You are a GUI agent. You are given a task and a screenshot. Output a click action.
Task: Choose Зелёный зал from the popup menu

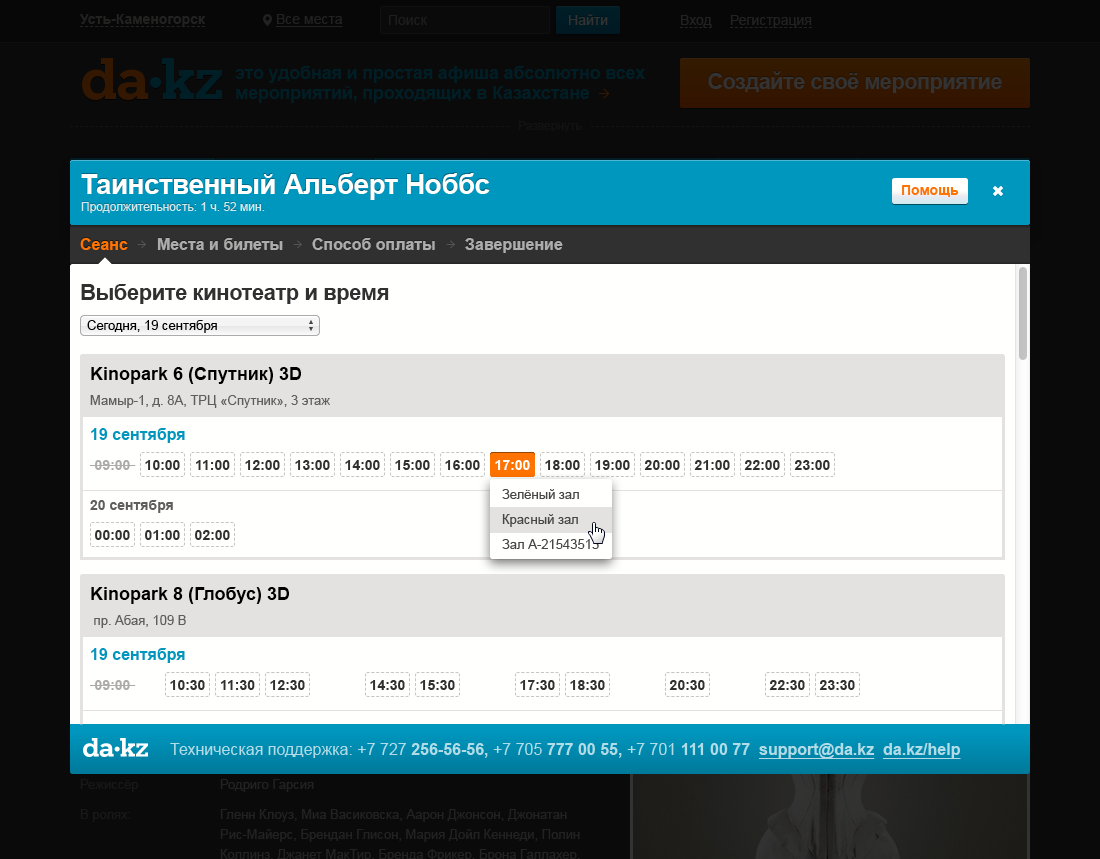pyautogui.click(x=551, y=495)
